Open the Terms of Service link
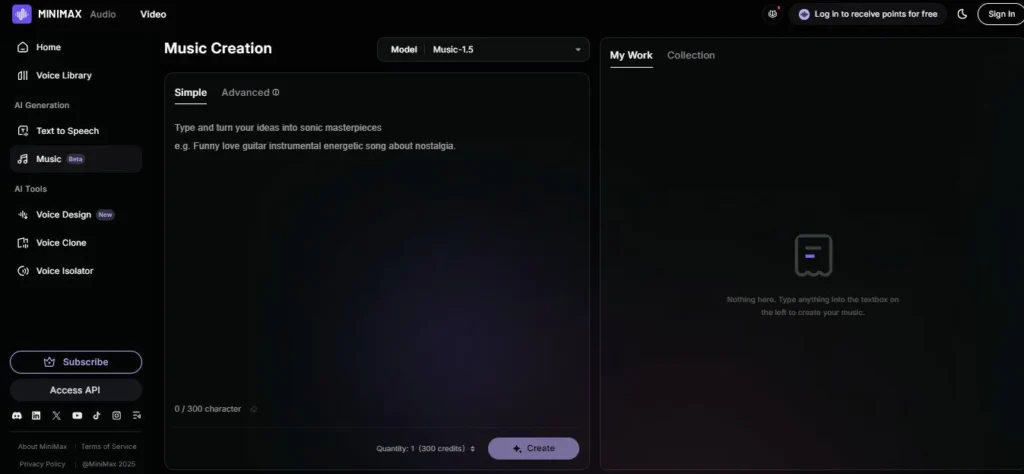This screenshot has height=474, width=1024. tap(108, 447)
